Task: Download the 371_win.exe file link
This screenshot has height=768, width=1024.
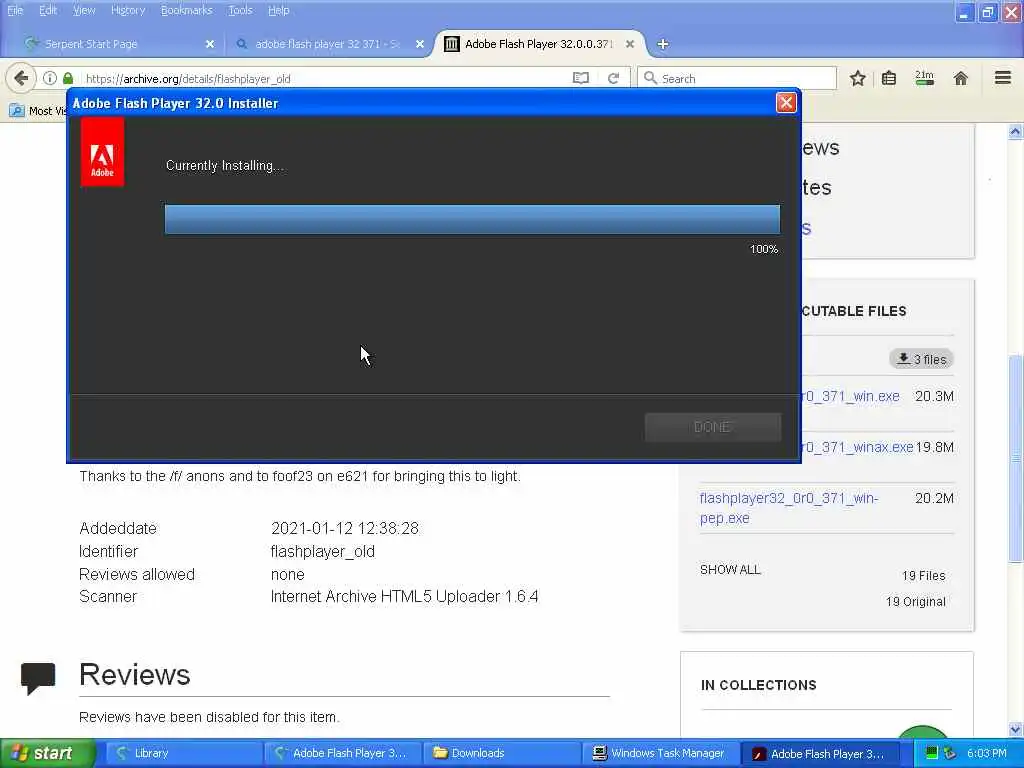Action: [x=850, y=396]
